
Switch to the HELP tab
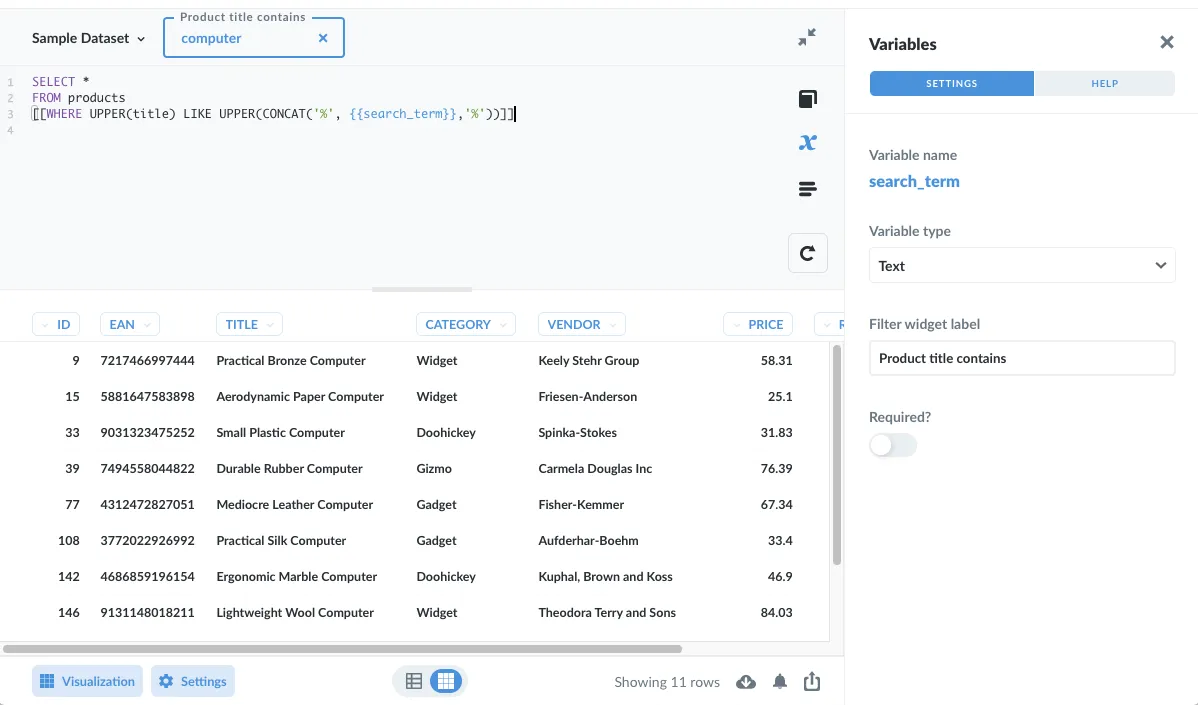[x=1104, y=83]
